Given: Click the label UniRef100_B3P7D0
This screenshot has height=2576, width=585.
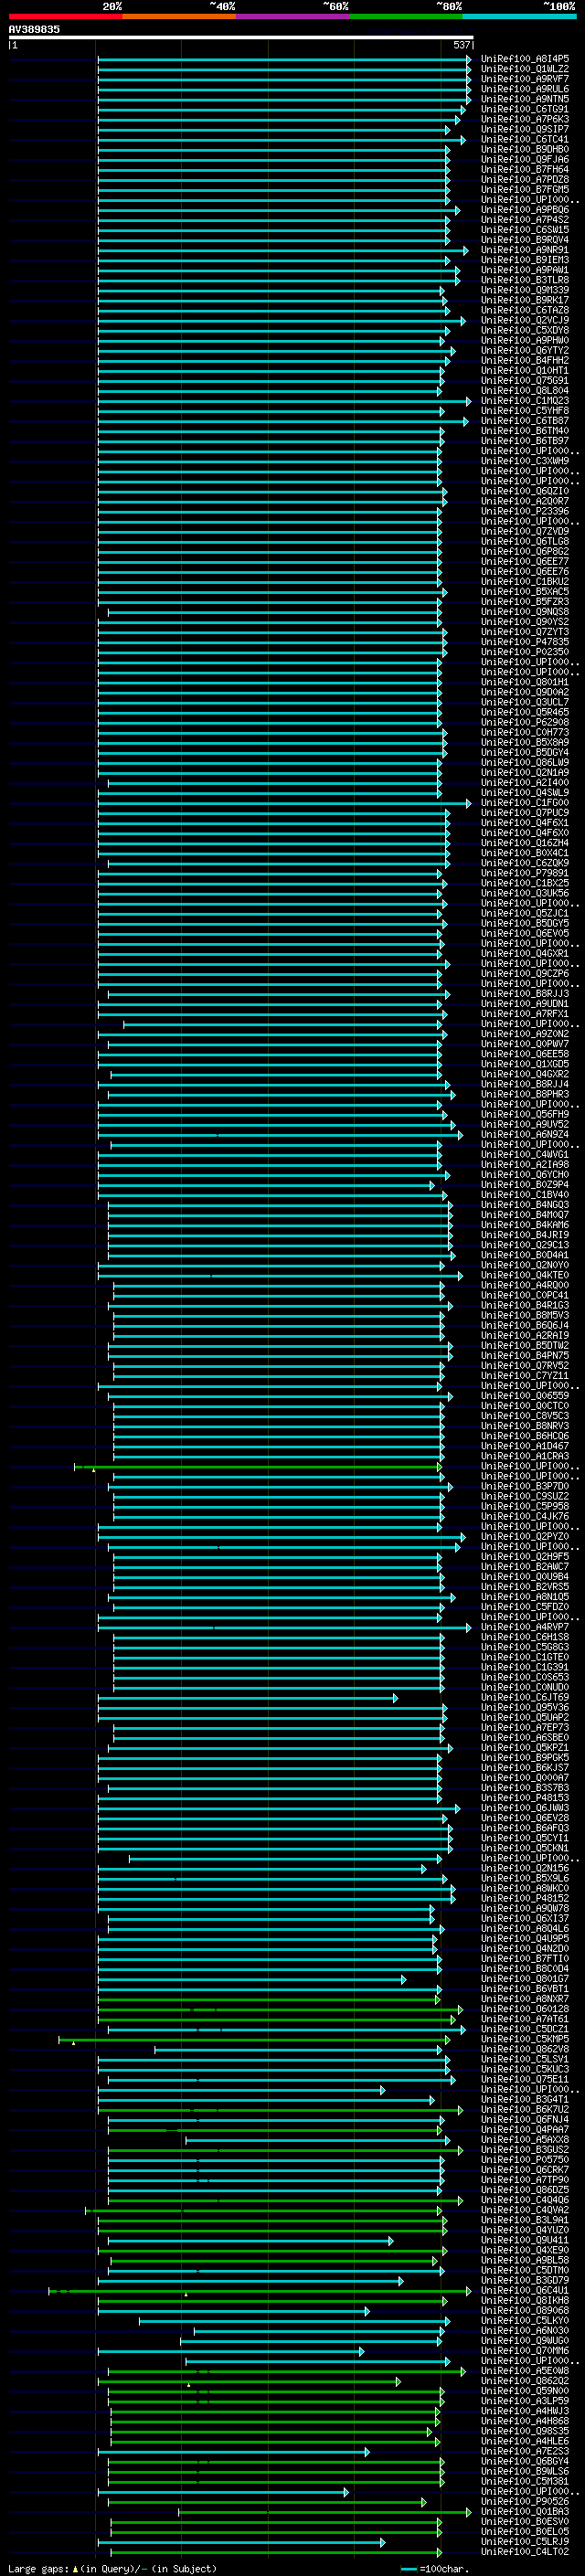Looking at the screenshot, I should (525, 1486).
